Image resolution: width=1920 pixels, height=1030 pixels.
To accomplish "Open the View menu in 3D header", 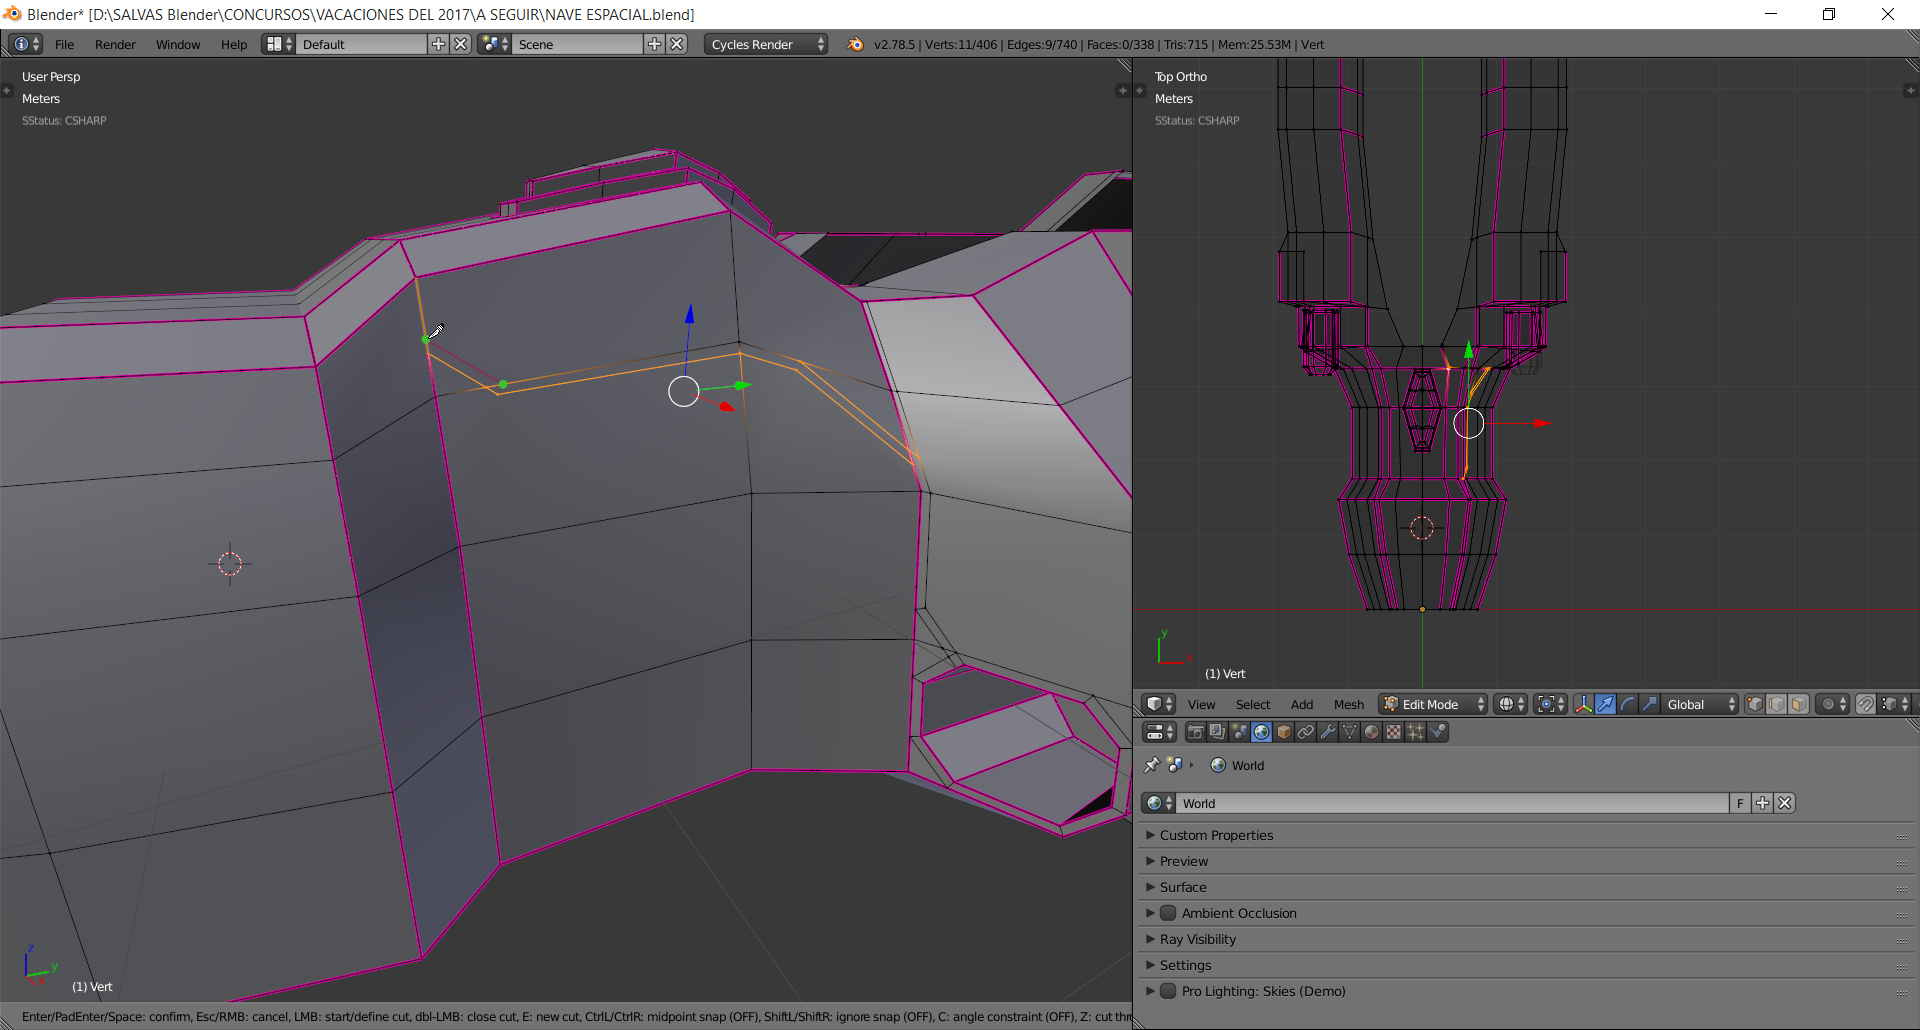I will tap(1201, 704).
